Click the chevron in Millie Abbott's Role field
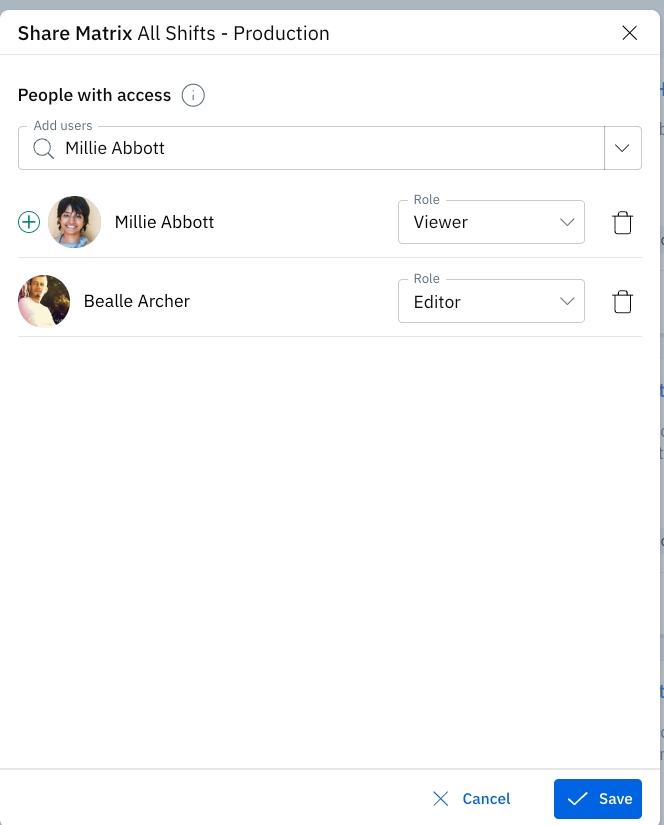664x825 pixels. (567, 222)
